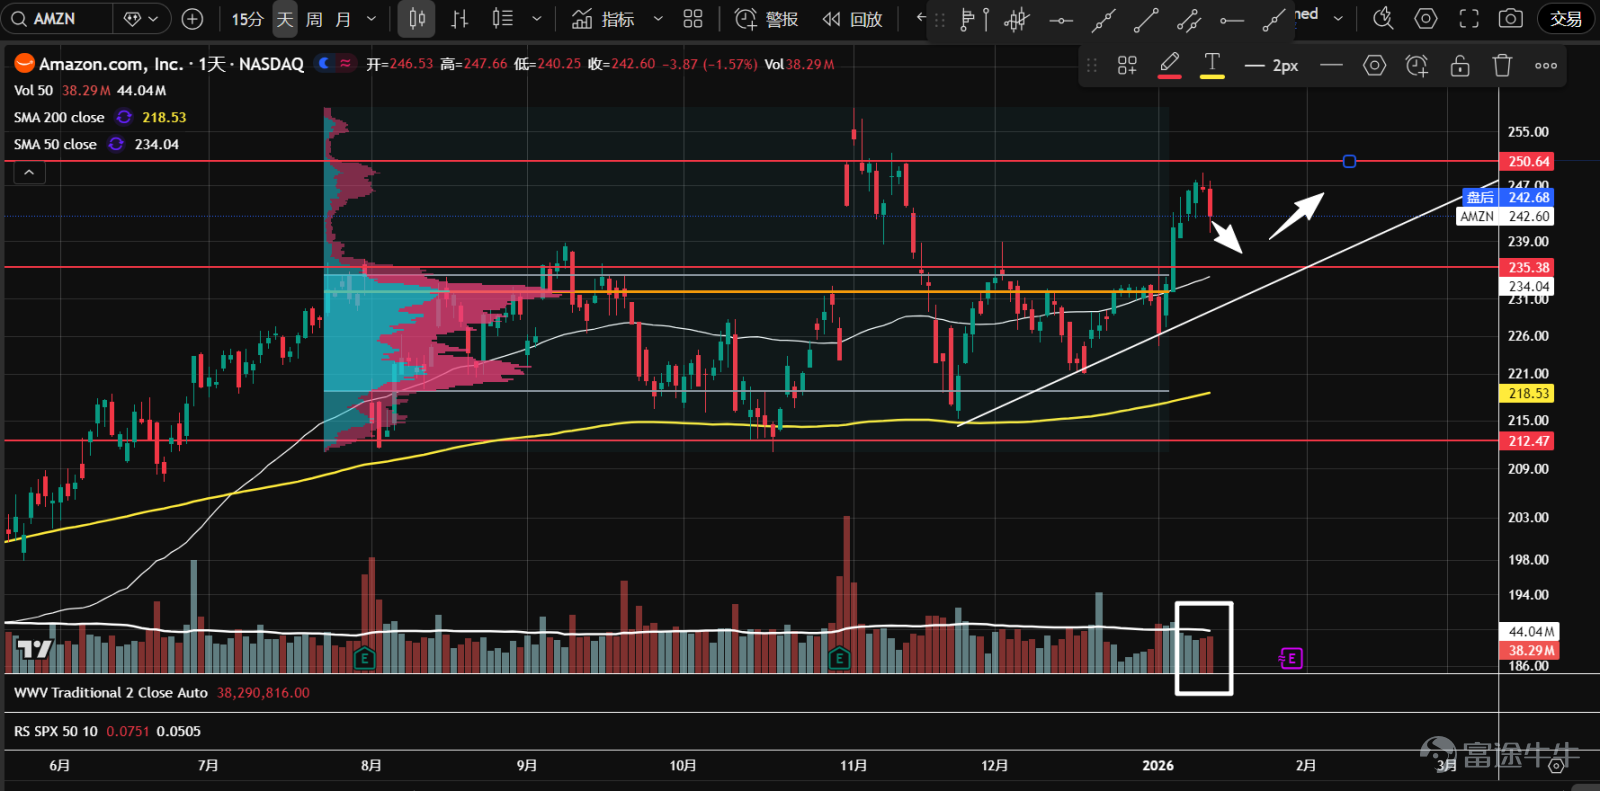Select the 天 daily timeframe
Screen dimensions: 1600x791
(285, 19)
